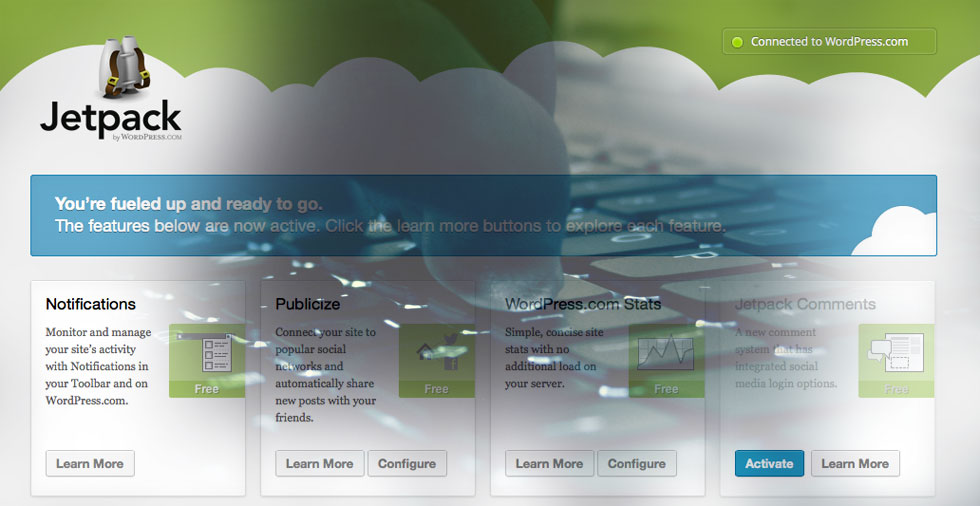Configure the Publicize module
The image size is (980, 506).
coord(407,464)
